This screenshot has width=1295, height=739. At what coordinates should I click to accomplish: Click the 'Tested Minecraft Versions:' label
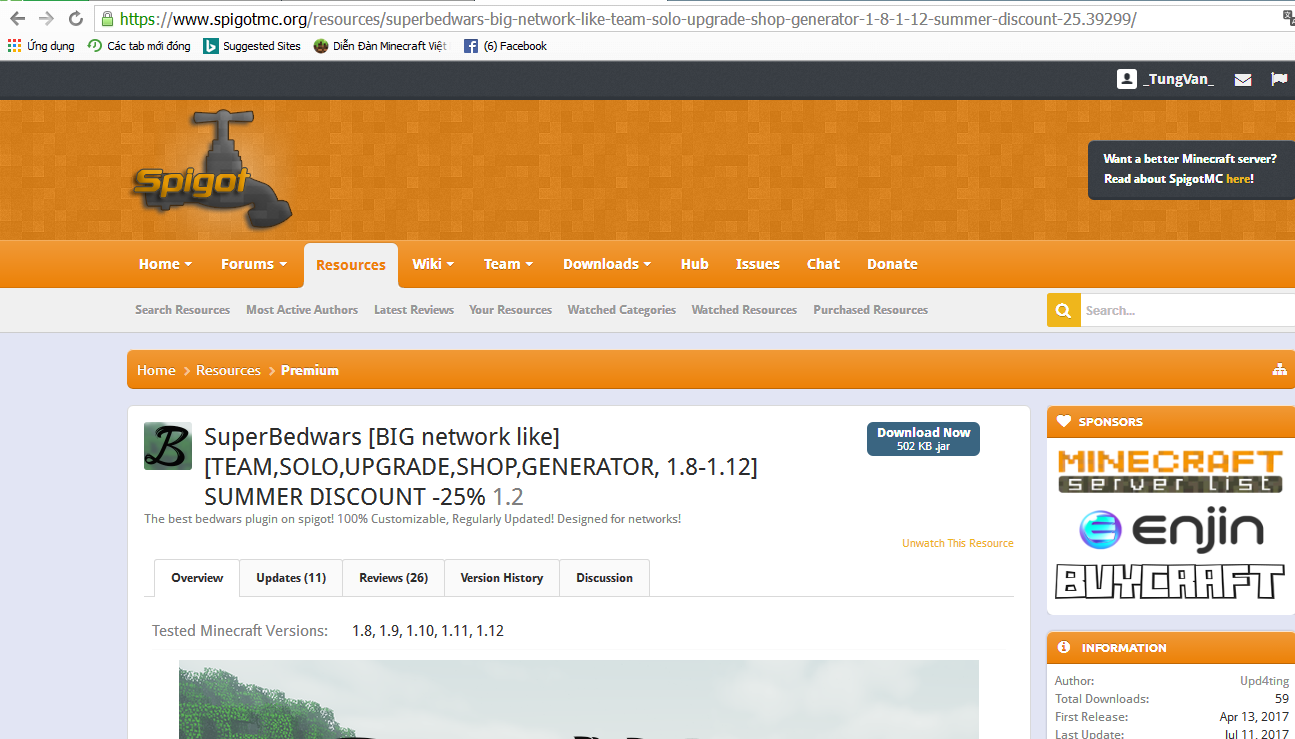click(x=240, y=631)
